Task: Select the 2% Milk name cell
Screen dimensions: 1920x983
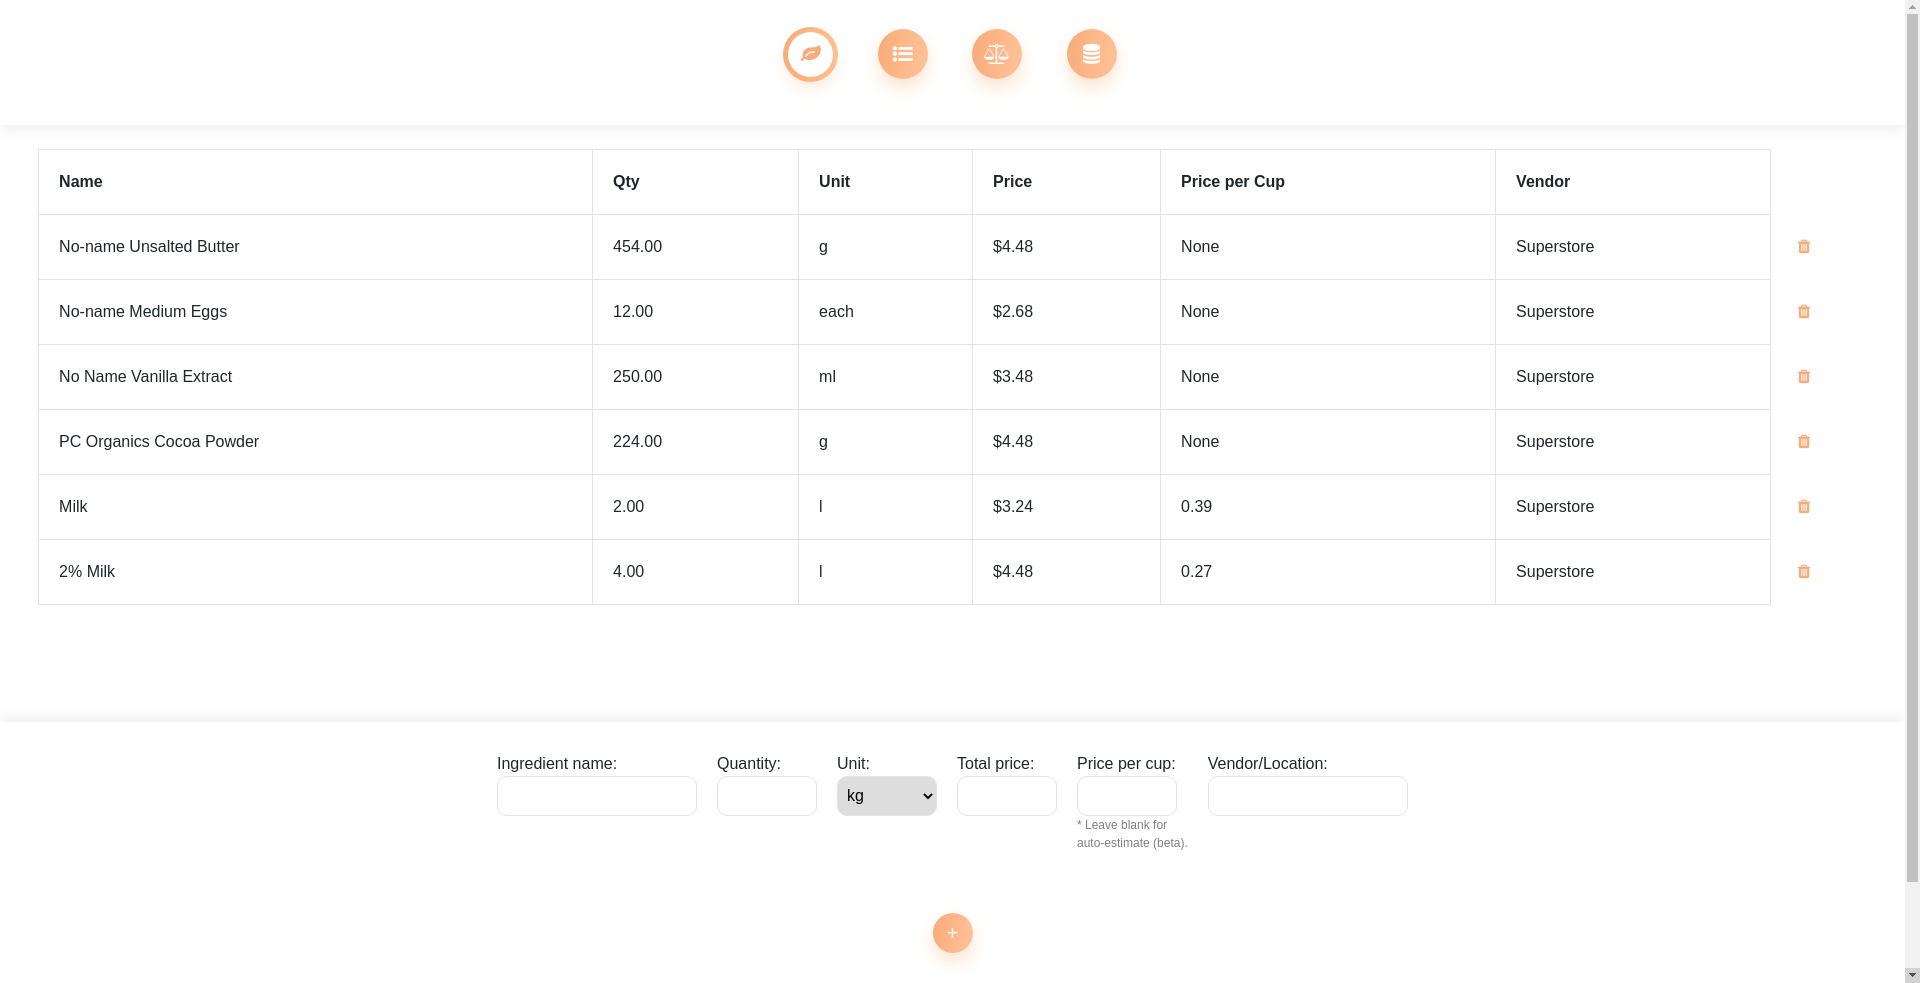Action: click(316, 572)
